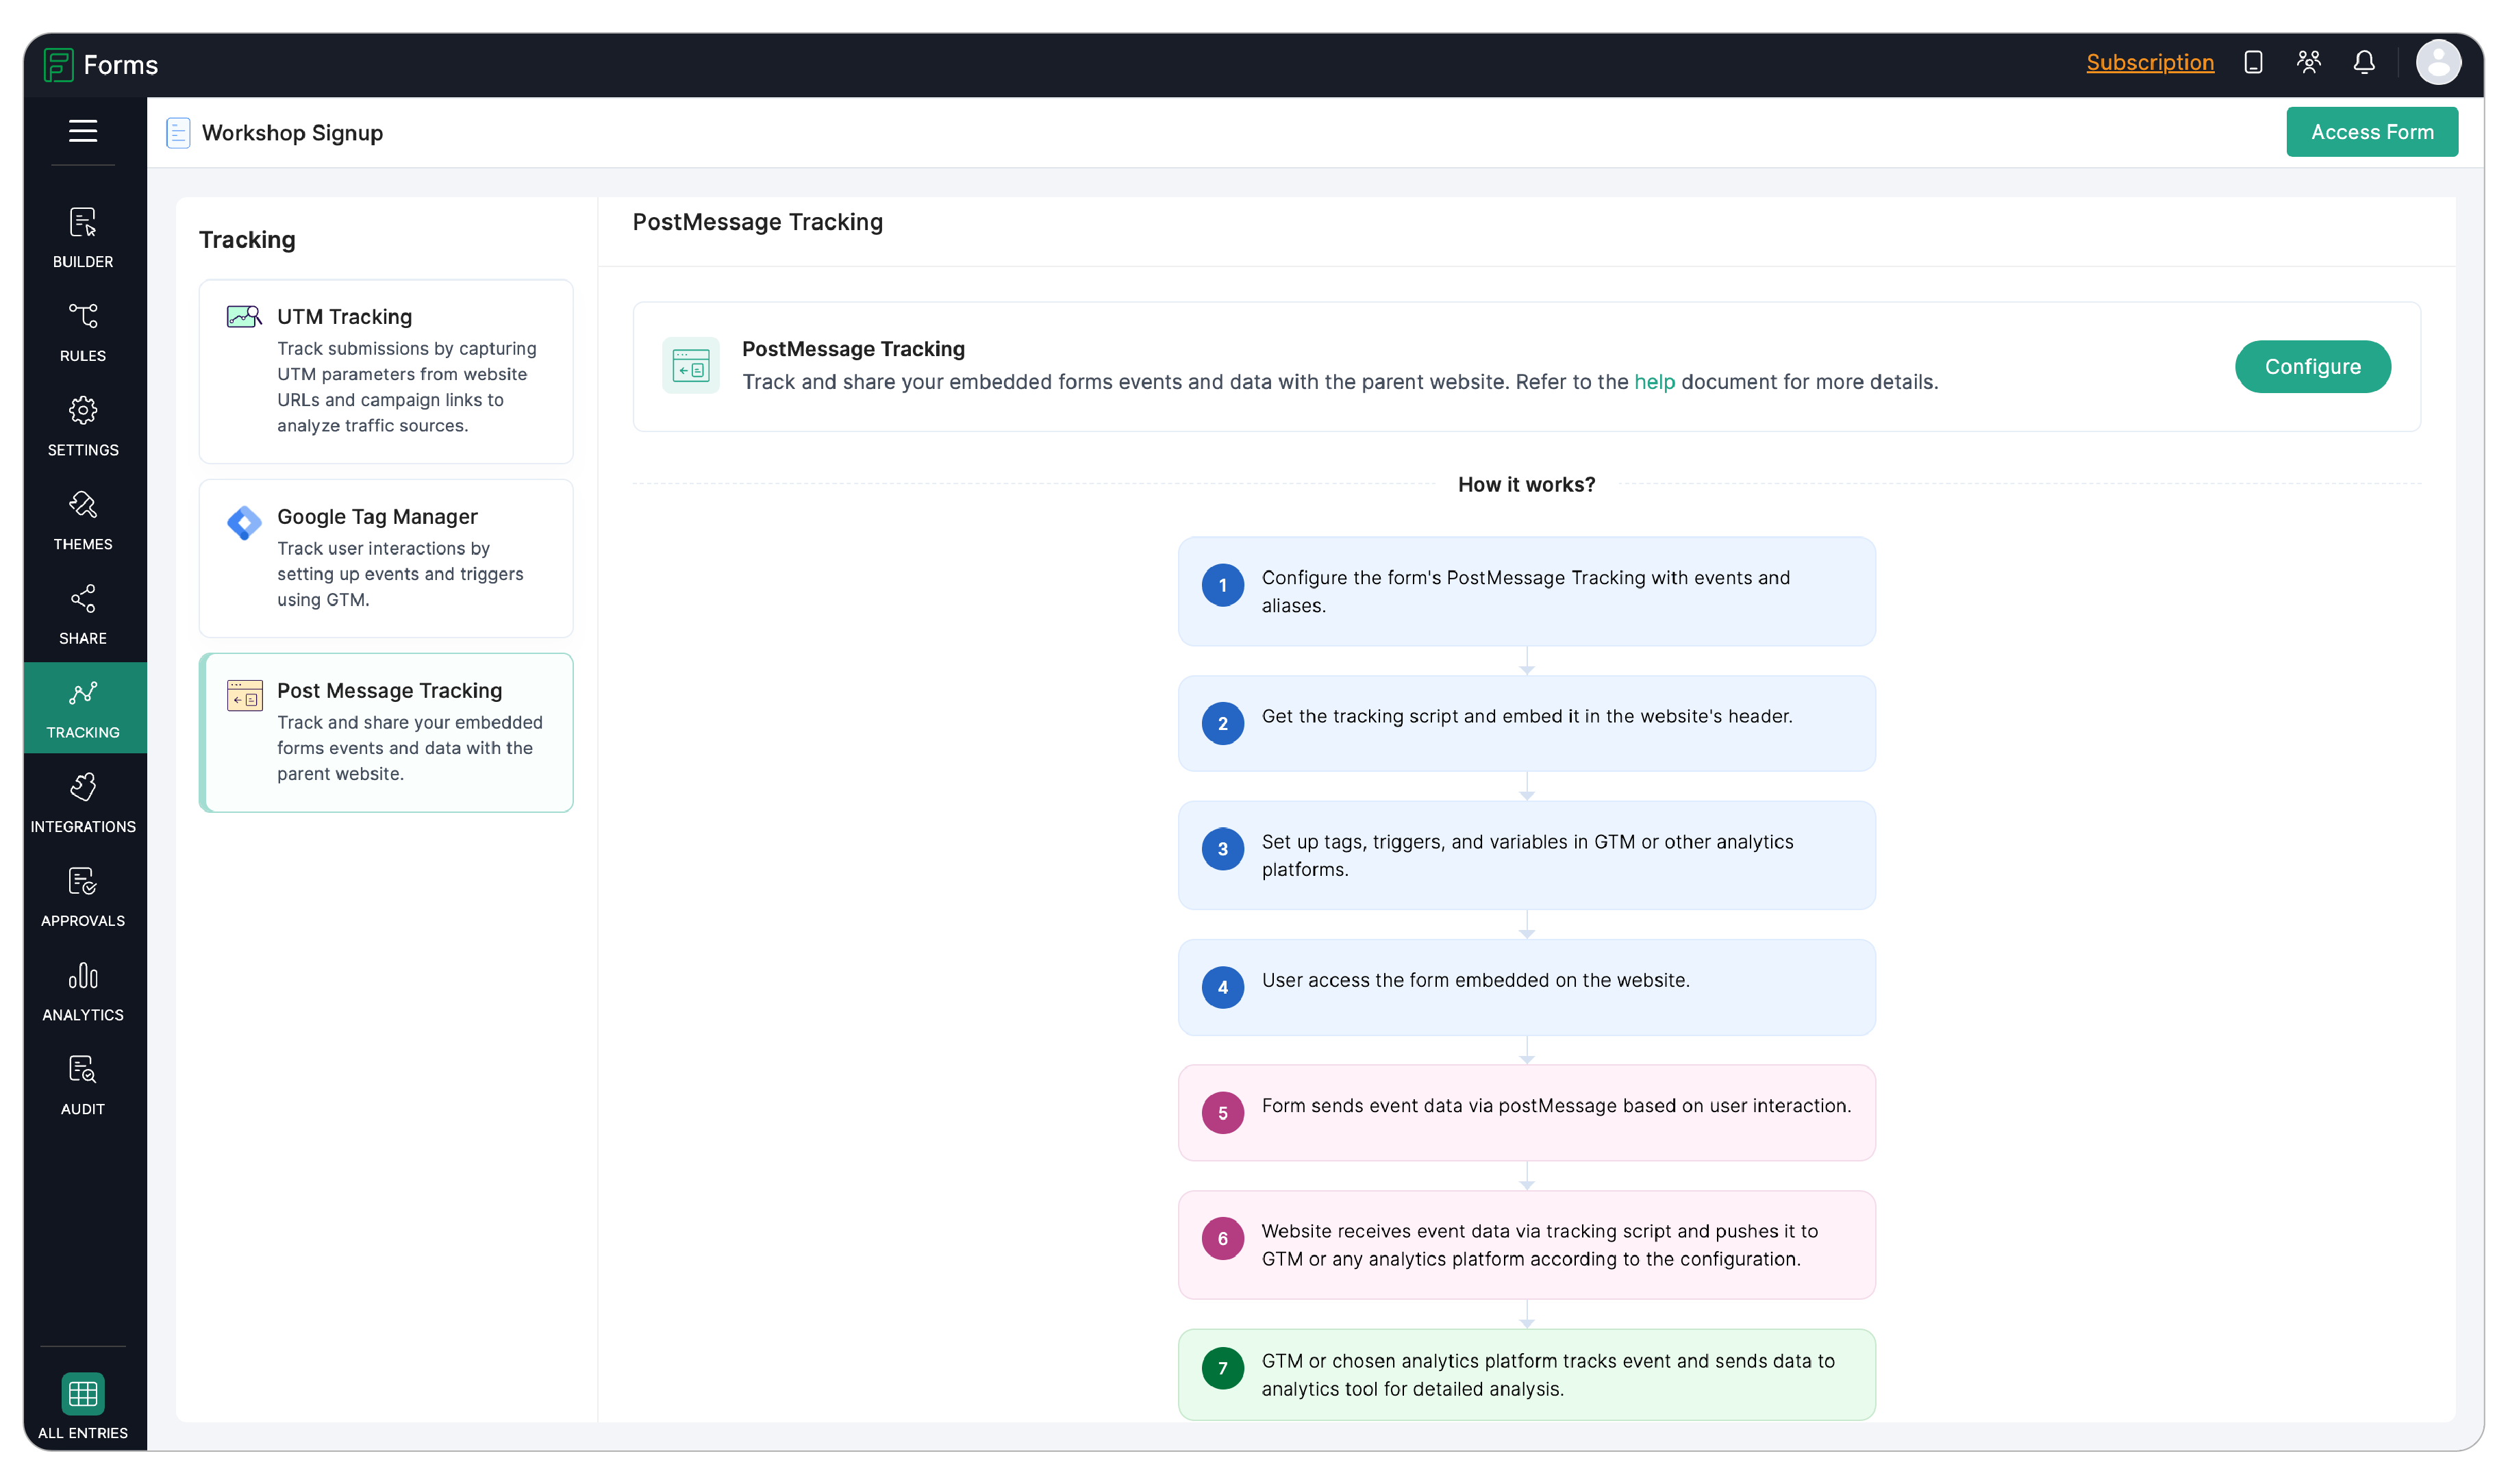The image size is (2508, 1484).
Task: Select the Post Message Tracking card
Action: click(386, 732)
